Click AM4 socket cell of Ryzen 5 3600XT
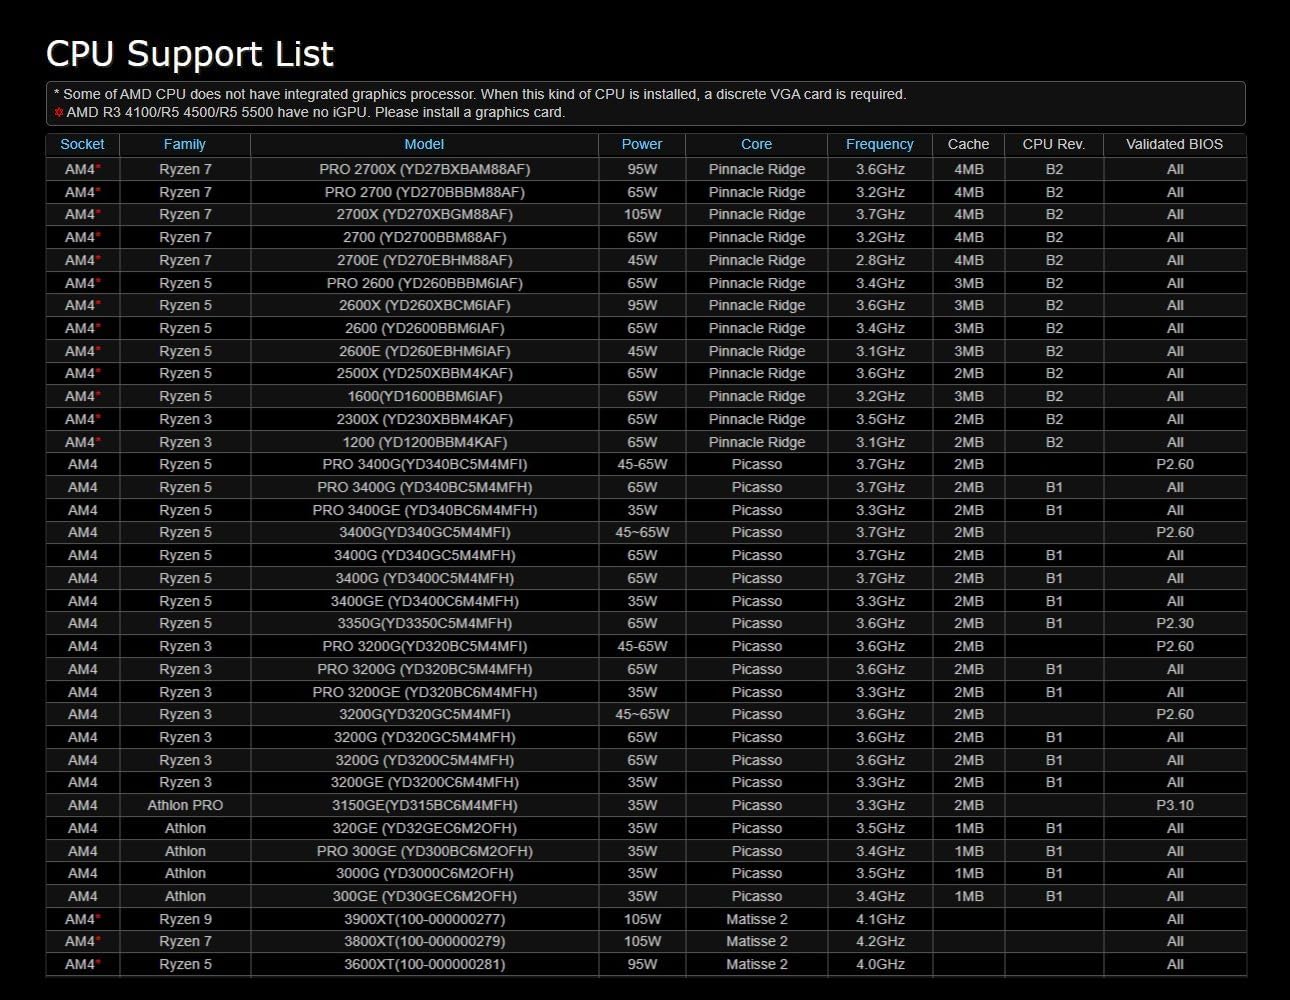The height and width of the screenshot is (1000, 1290). pos(81,964)
